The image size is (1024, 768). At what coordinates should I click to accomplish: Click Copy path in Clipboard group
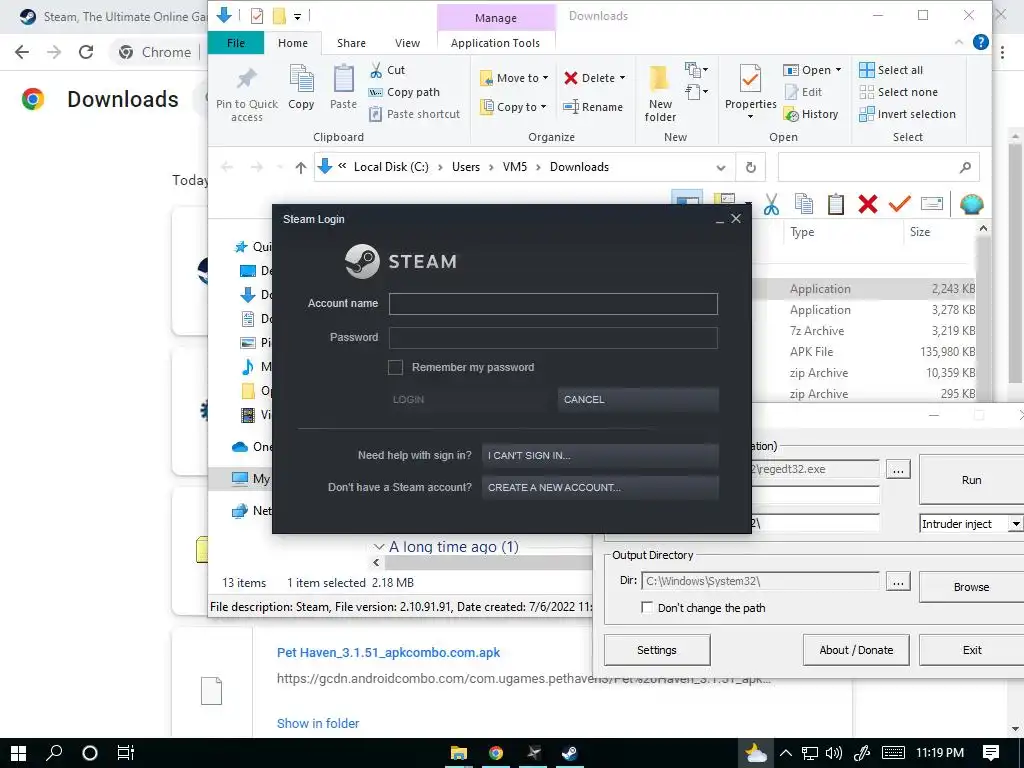(404, 92)
